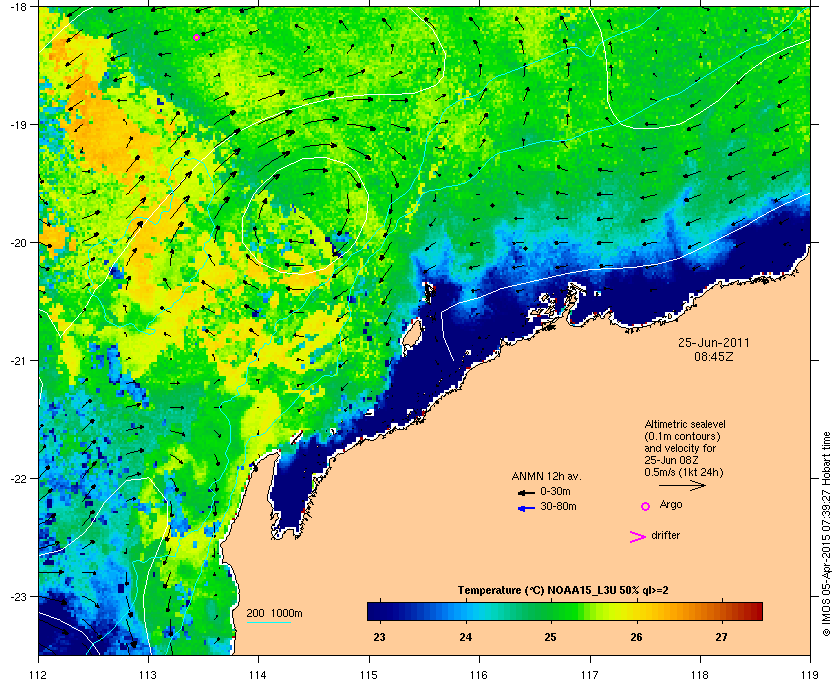840x680 pixels.
Task: Click the 23 tick on color bar
Action: point(379,637)
